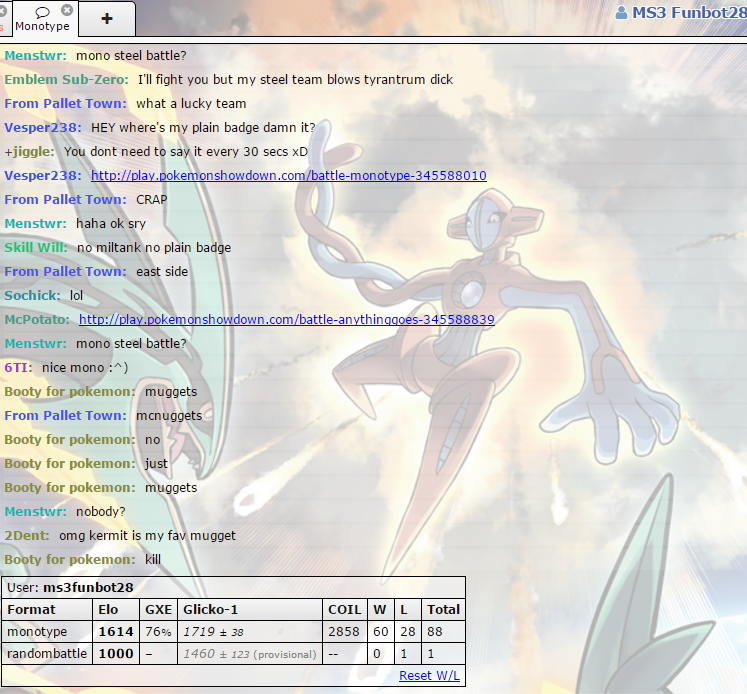The height and width of the screenshot is (694, 747).
Task: Select the provisional Glicko-1 value 1460
Action: pyautogui.click(x=249, y=654)
